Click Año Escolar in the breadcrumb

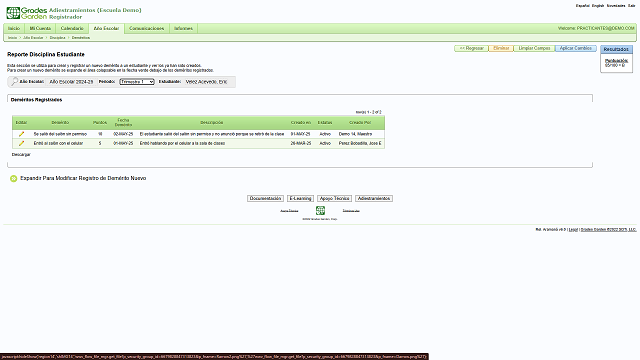[x=33, y=38]
